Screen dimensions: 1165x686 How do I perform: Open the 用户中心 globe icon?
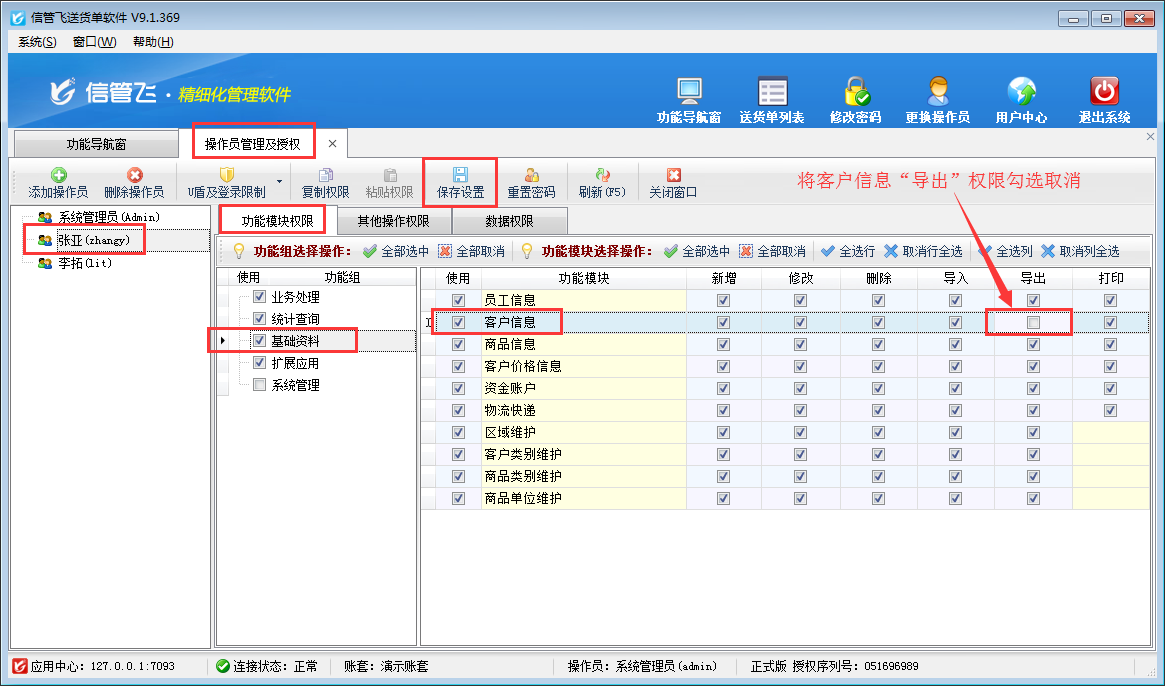point(1021,92)
